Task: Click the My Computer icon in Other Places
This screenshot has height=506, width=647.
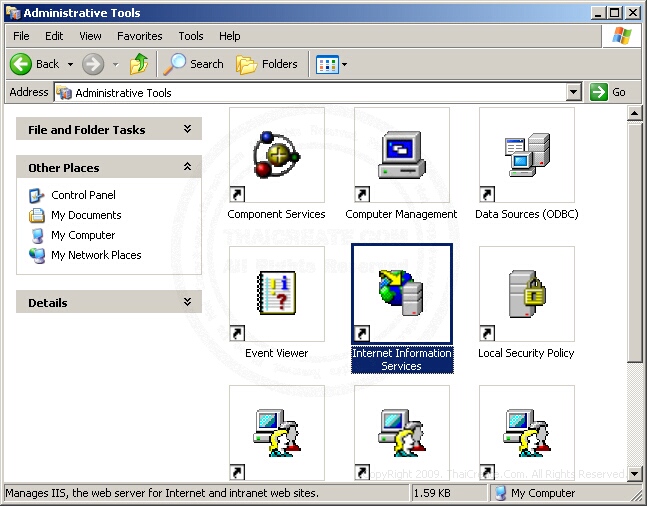Action: 37,235
